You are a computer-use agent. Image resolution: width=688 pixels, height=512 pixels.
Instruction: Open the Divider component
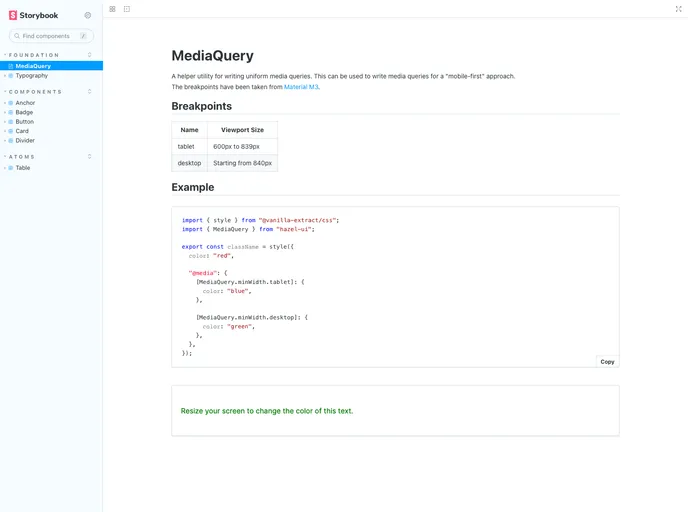tap(25, 140)
